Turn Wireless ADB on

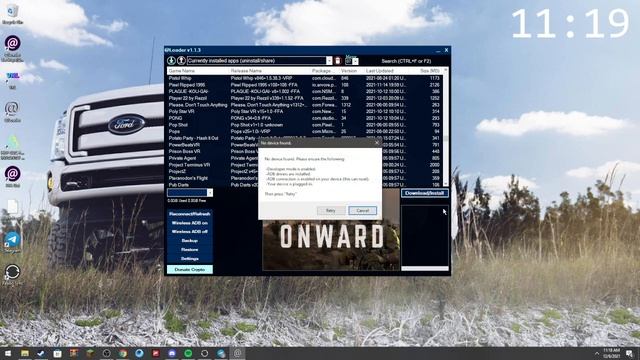pyautogui.click(x=190, y=223)
